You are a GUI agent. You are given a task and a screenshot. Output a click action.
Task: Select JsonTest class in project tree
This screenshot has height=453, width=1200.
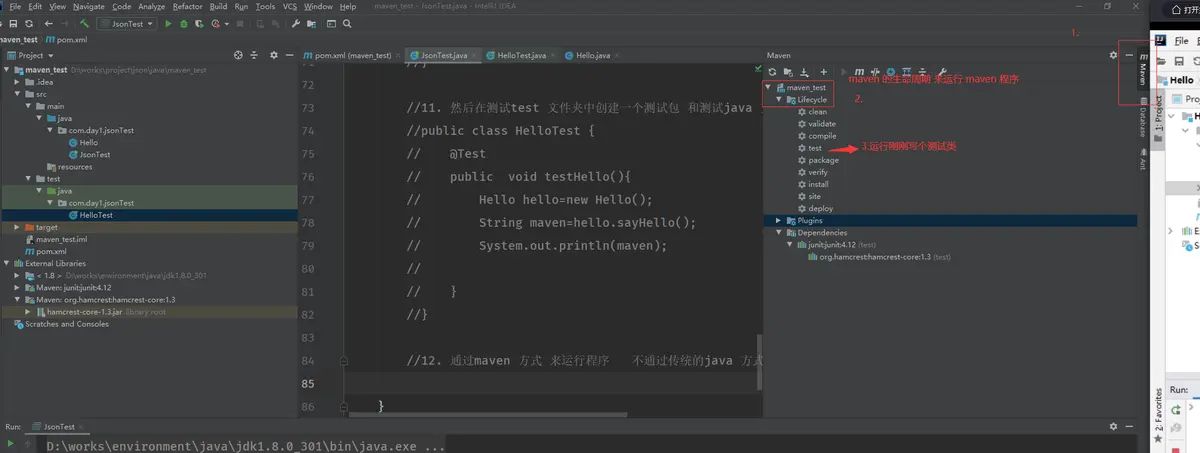[95, 154]
